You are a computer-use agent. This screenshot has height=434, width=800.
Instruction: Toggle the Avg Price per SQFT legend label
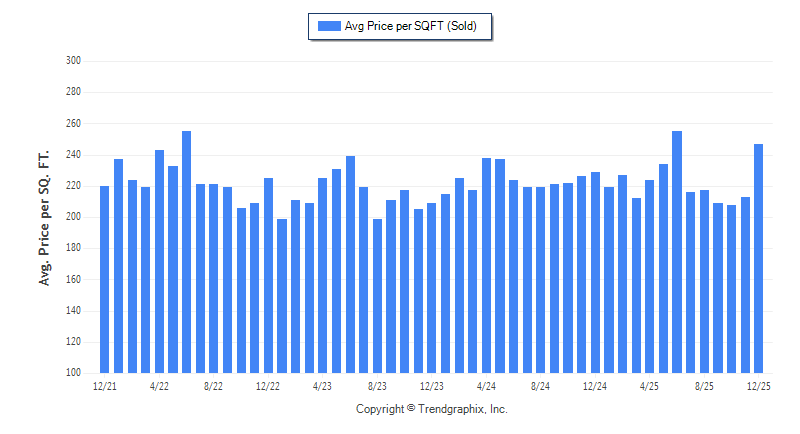click(413, 26)
